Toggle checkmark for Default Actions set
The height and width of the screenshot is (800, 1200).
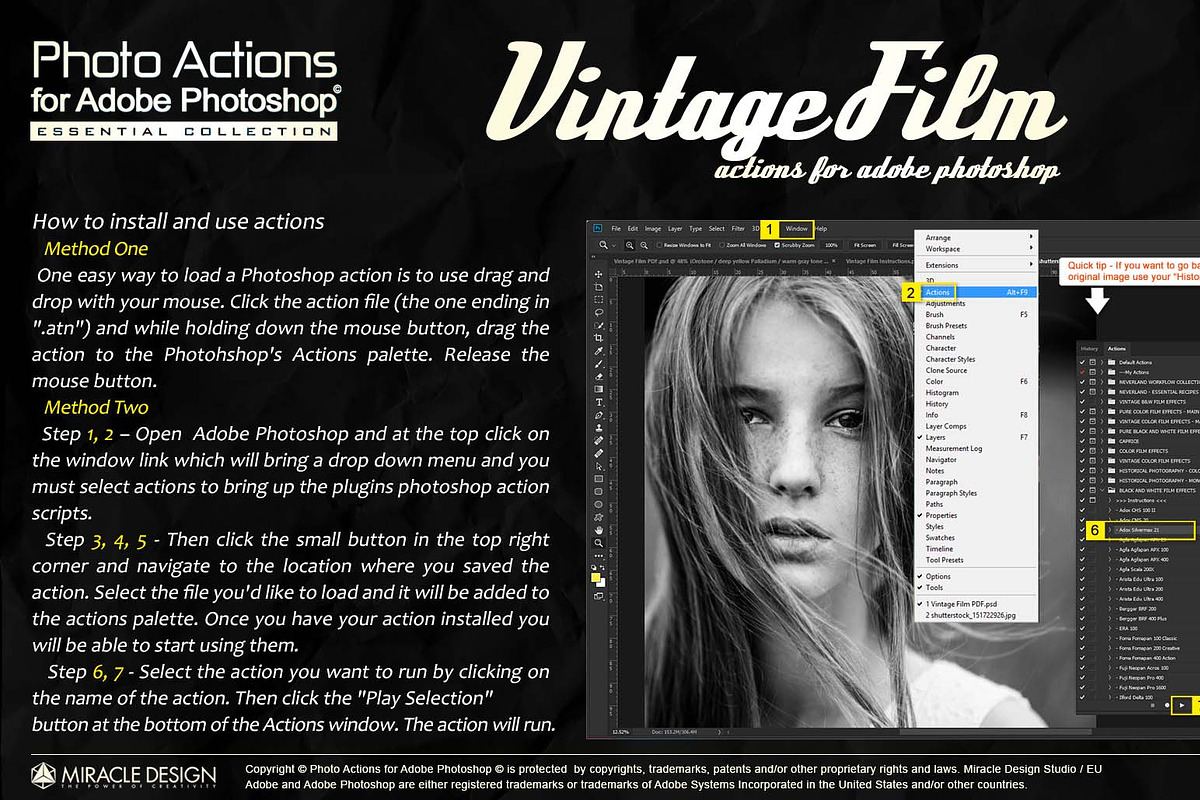tap(1082, 362)
